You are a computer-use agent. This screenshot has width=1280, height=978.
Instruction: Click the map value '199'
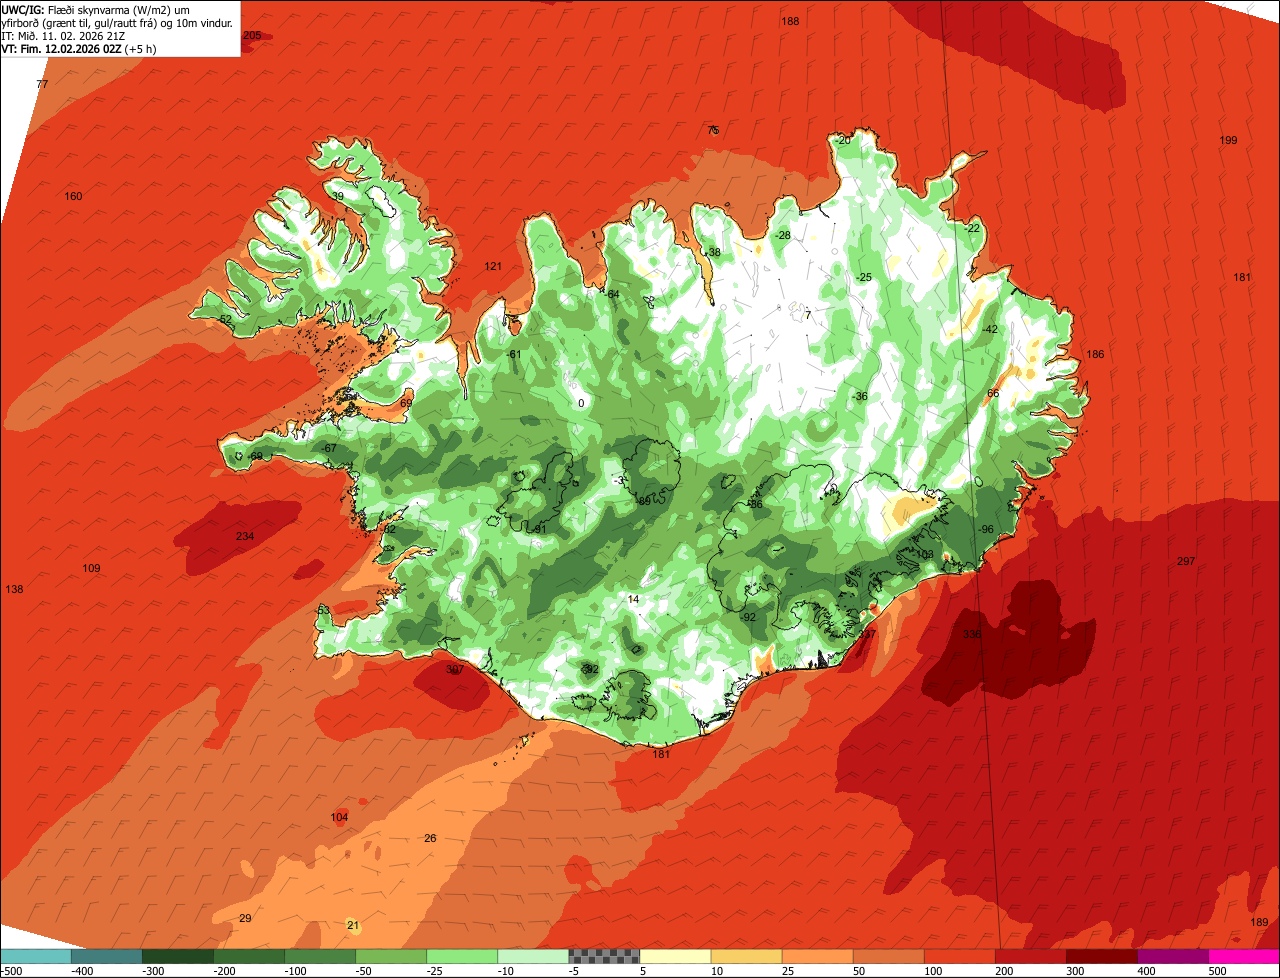coord(1228,140)
